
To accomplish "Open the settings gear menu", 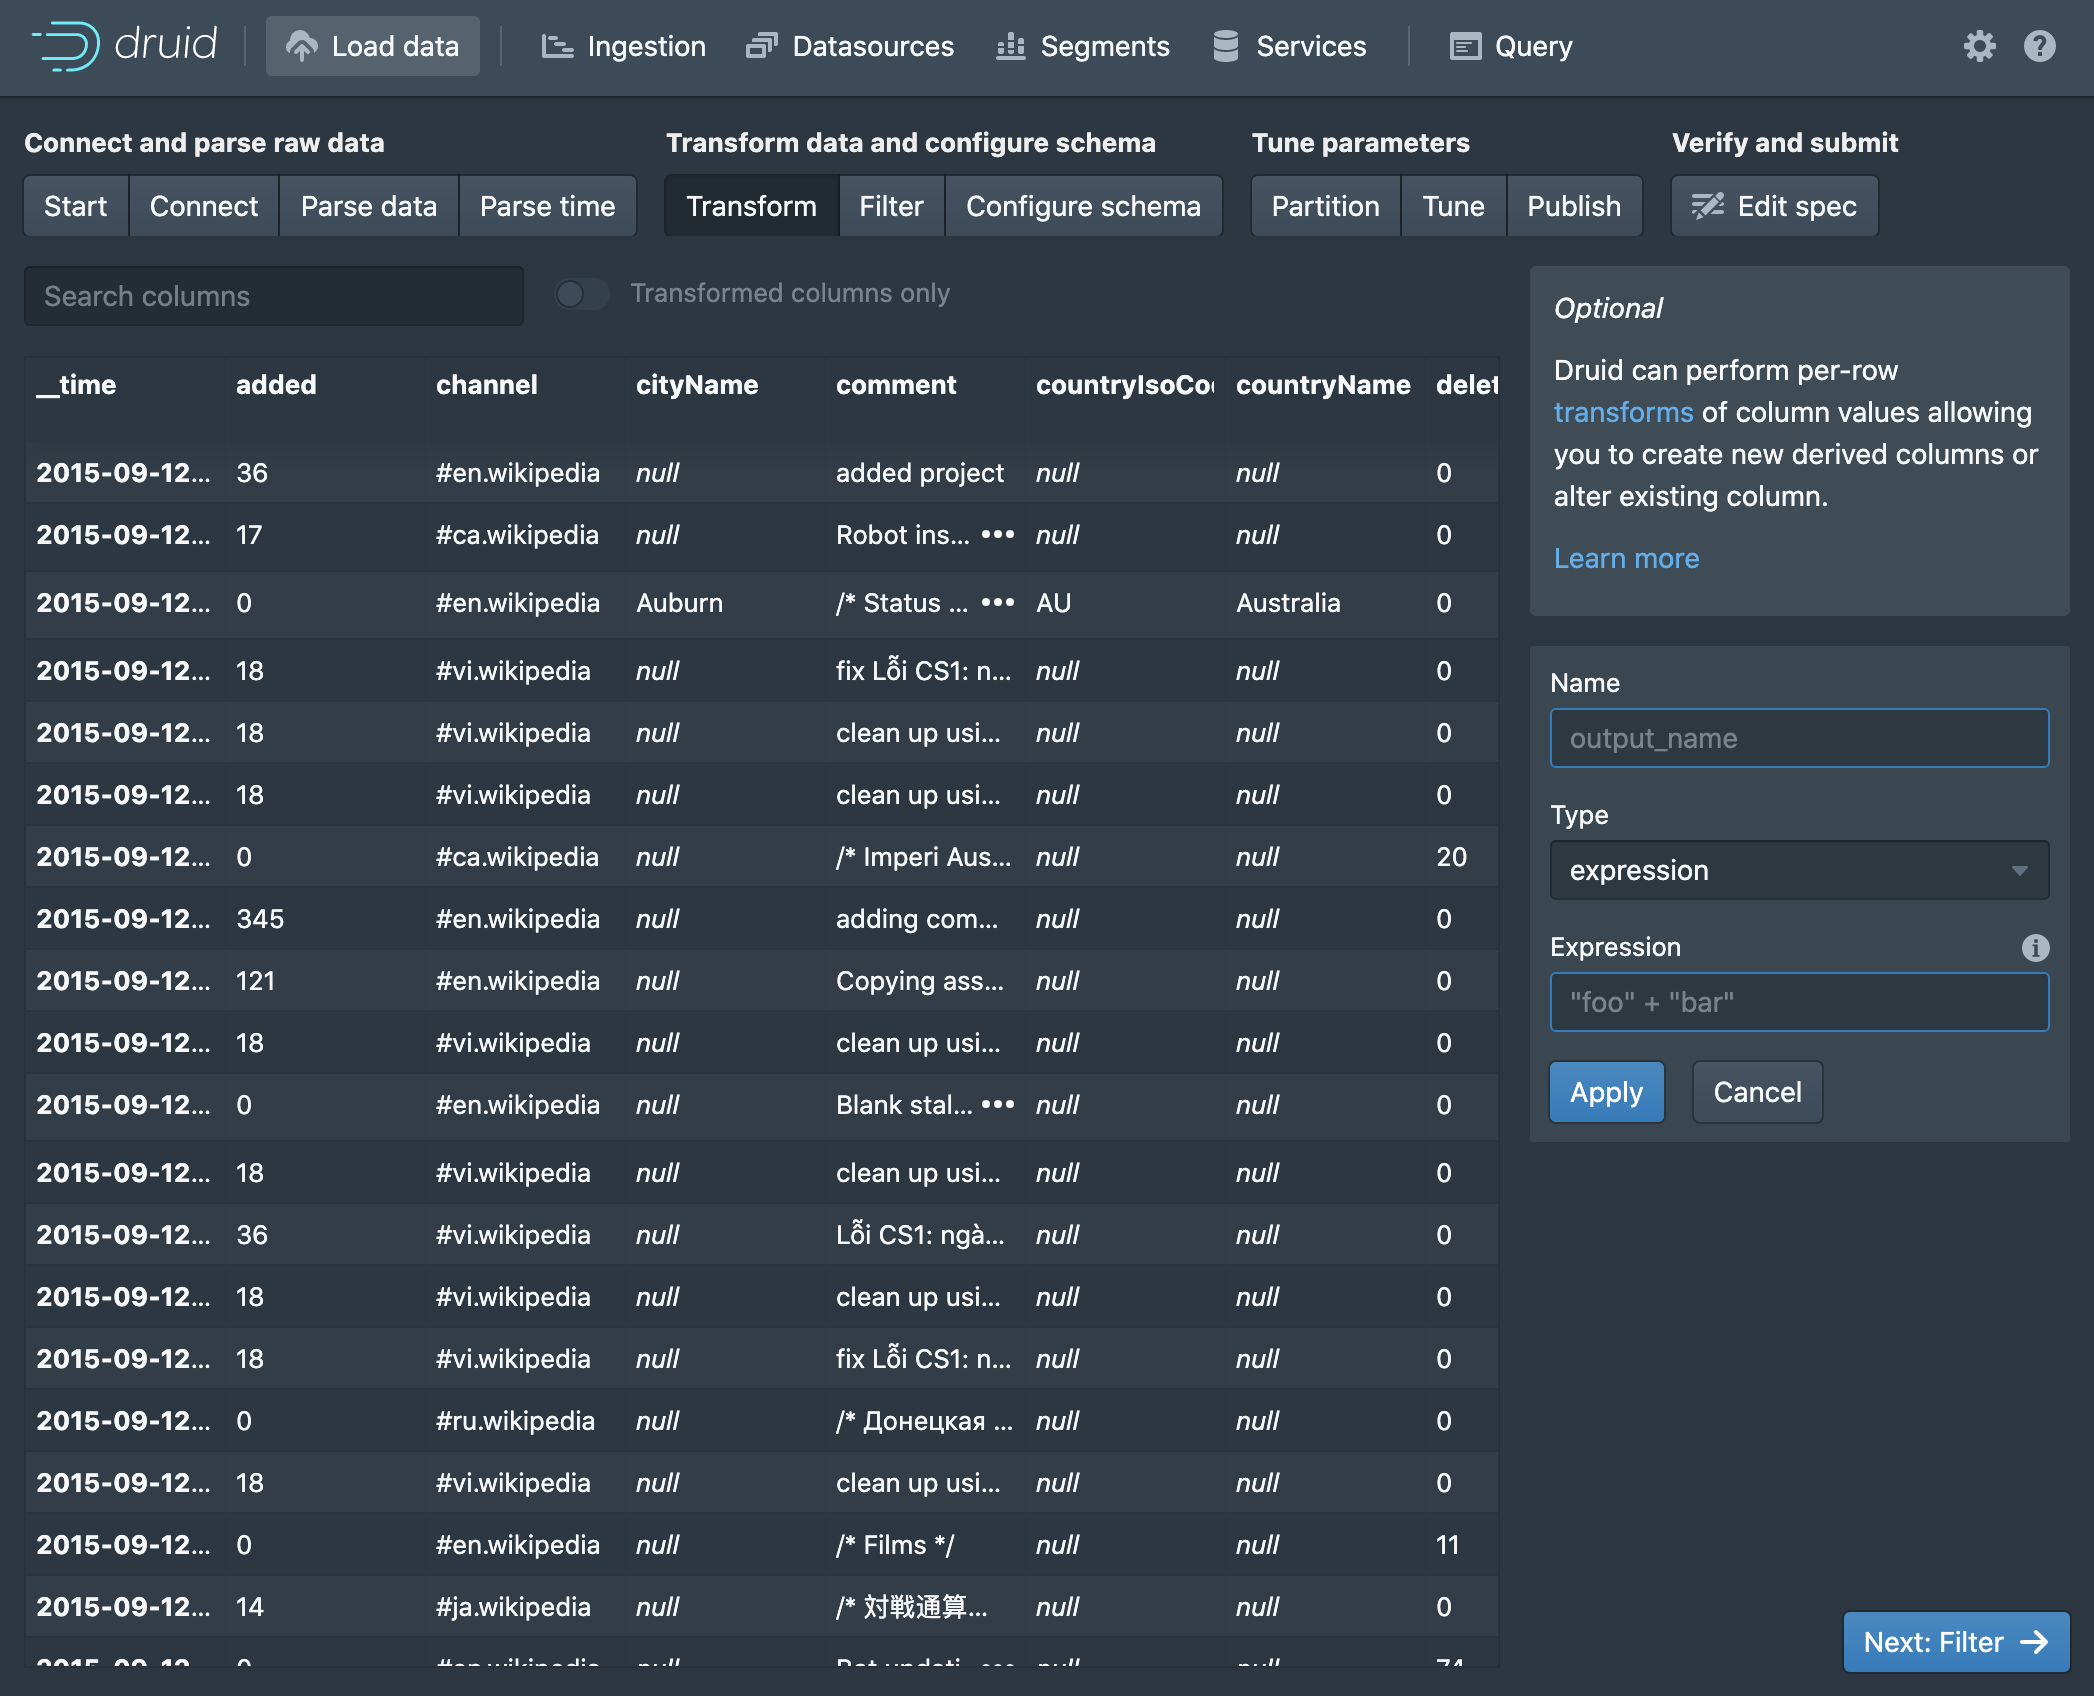I will coord(1979,46).
